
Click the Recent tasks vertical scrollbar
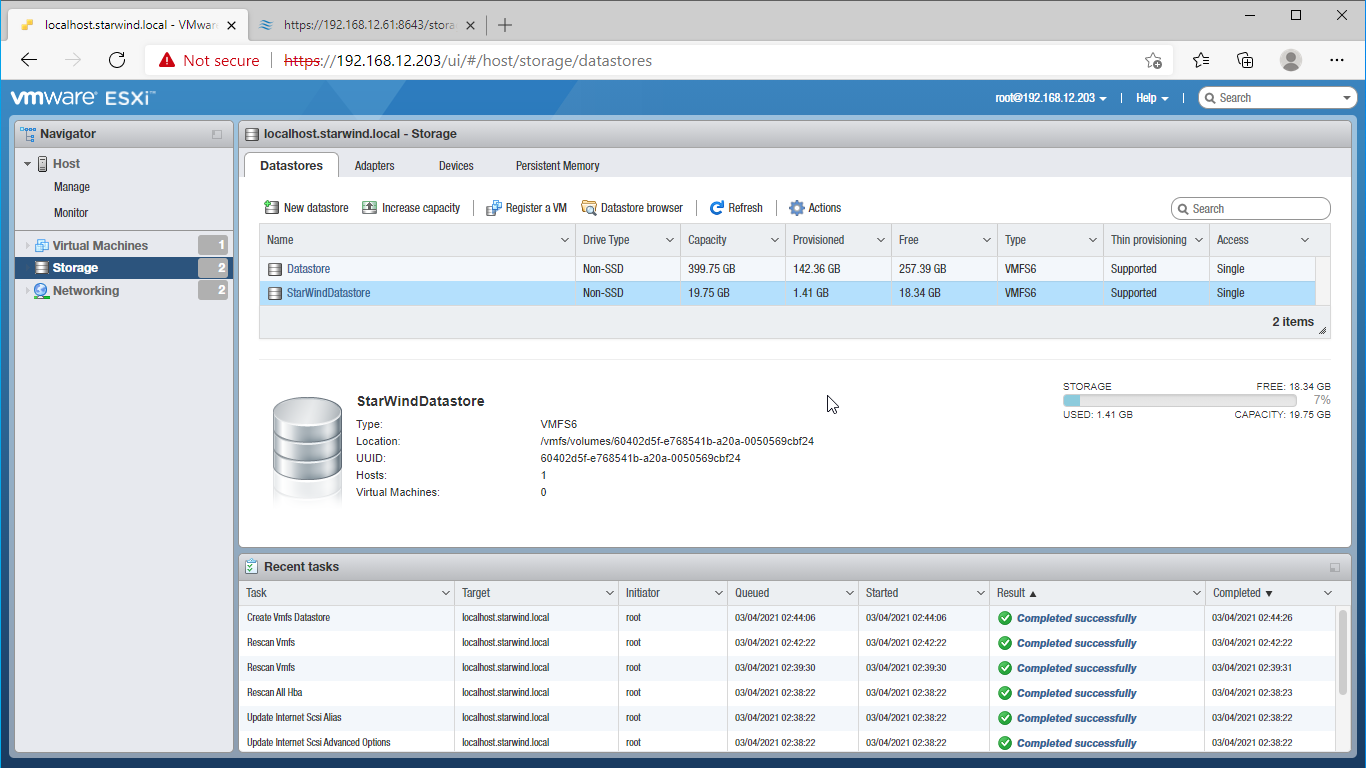click(1344, 651)
